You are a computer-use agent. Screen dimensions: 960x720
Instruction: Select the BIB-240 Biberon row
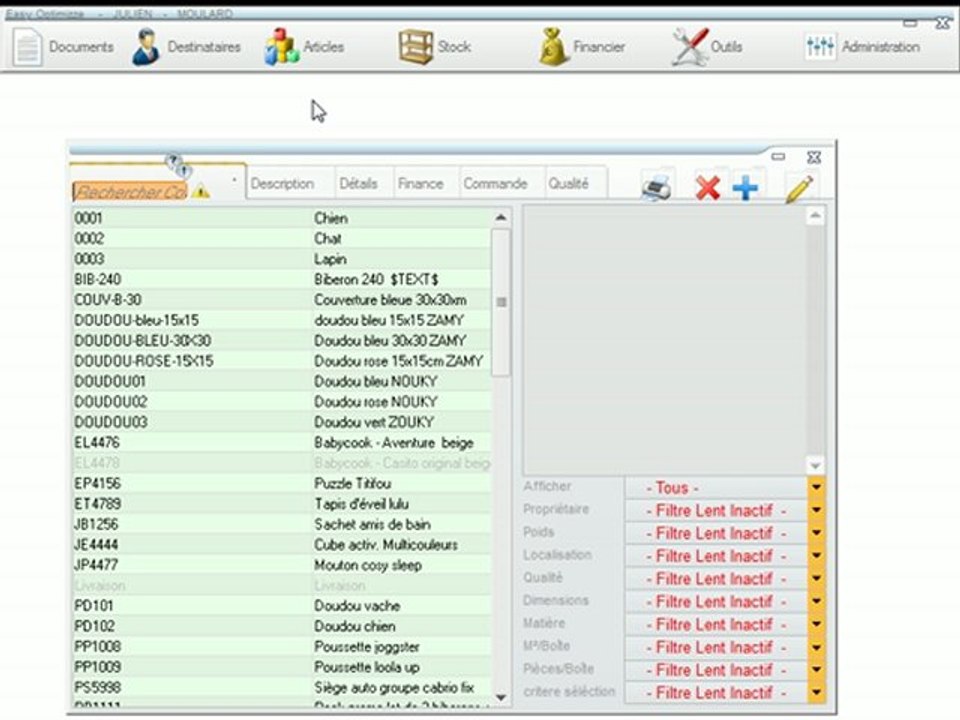pyautogui.click(x=282, y=279)
